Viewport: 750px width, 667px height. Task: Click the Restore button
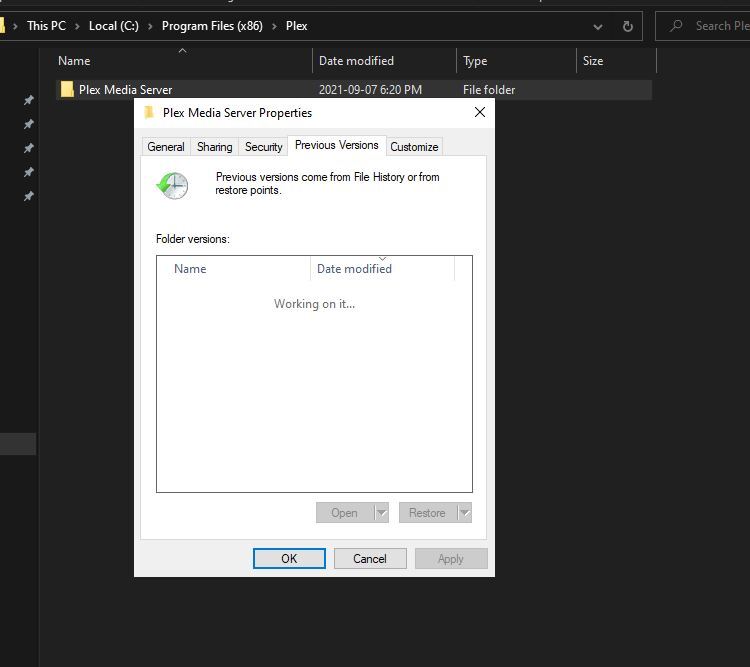pos(427,512)
